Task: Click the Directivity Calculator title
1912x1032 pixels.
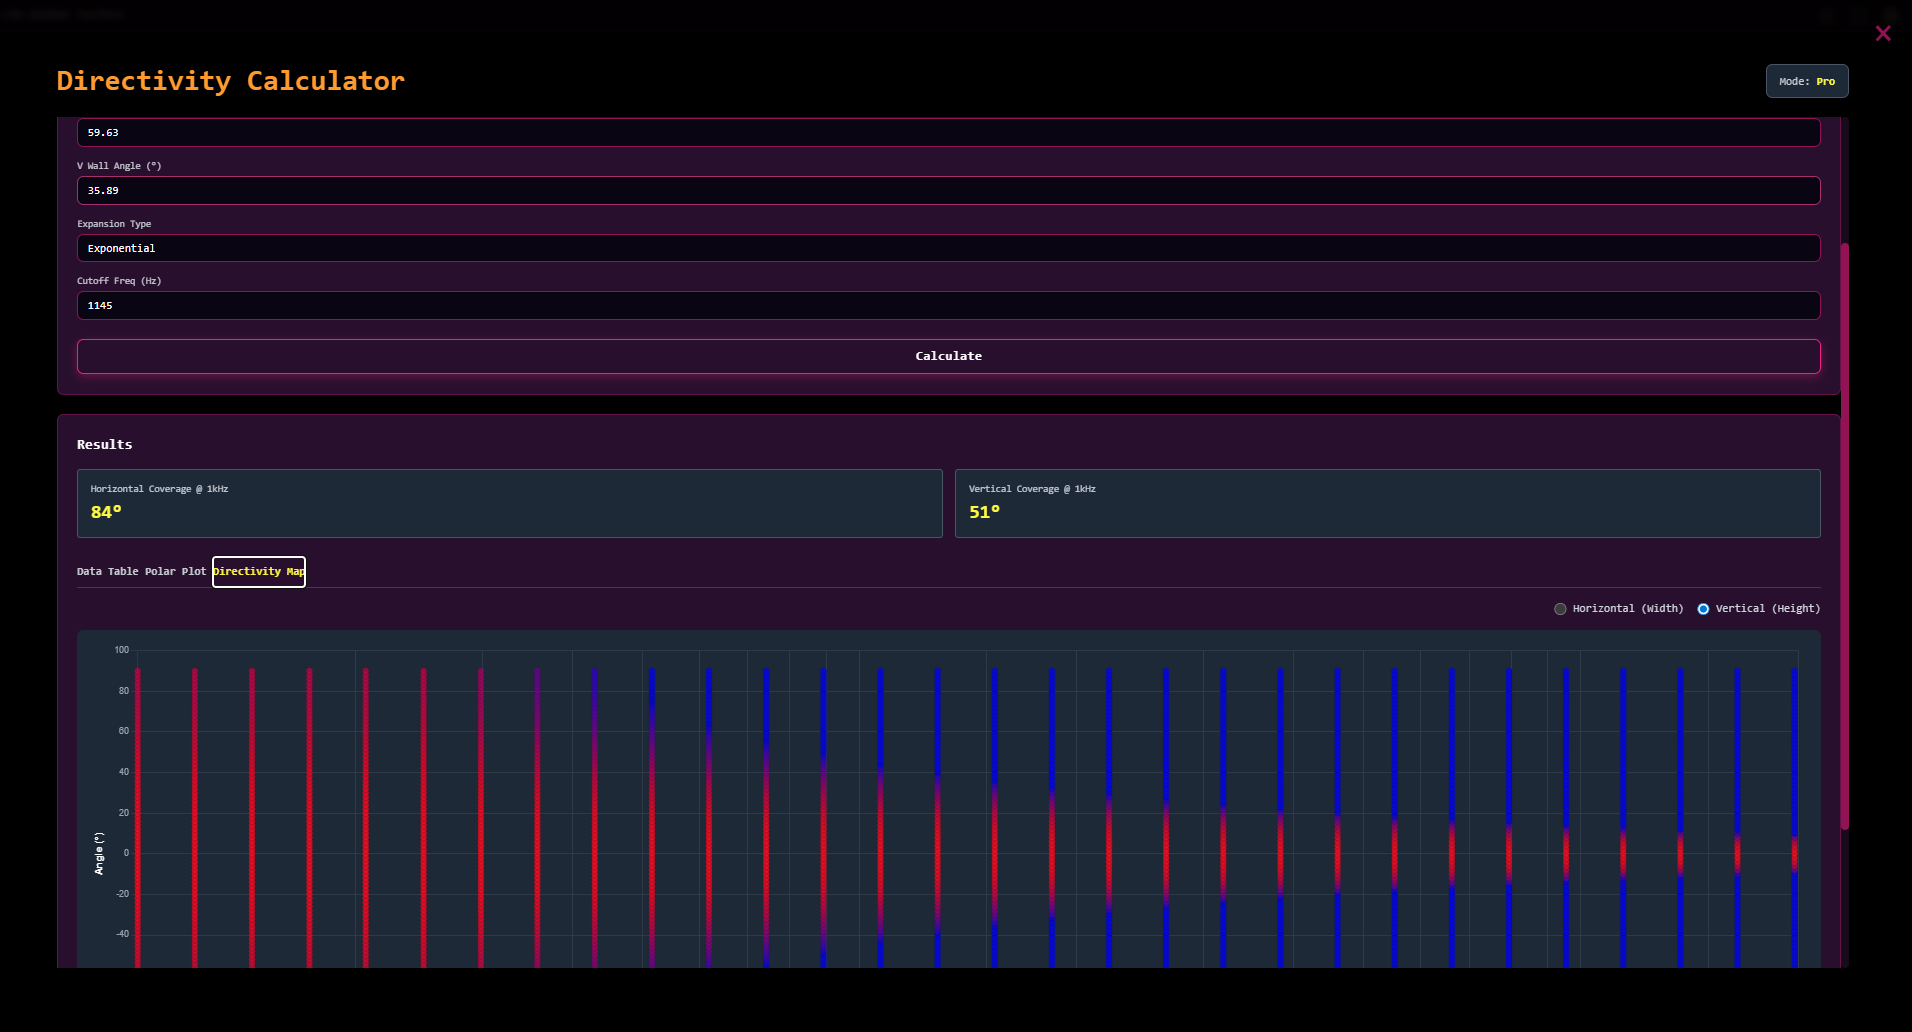Action: click(231, 81)
